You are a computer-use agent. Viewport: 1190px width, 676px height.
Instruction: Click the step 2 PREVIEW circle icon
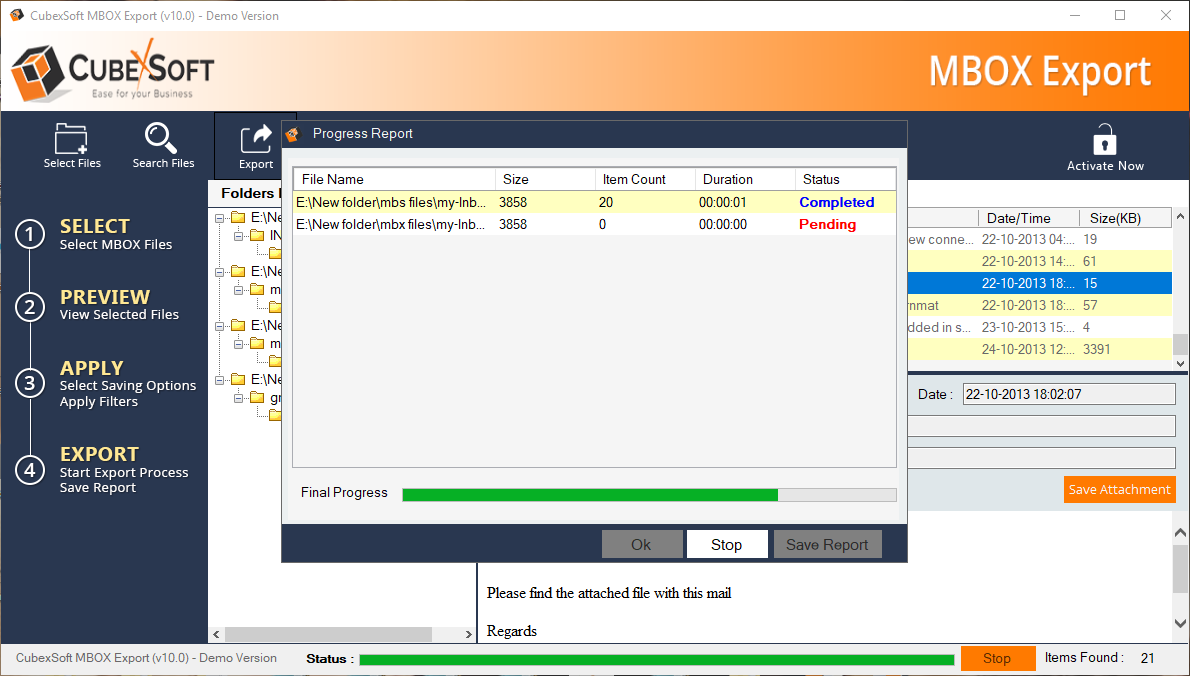30,306
